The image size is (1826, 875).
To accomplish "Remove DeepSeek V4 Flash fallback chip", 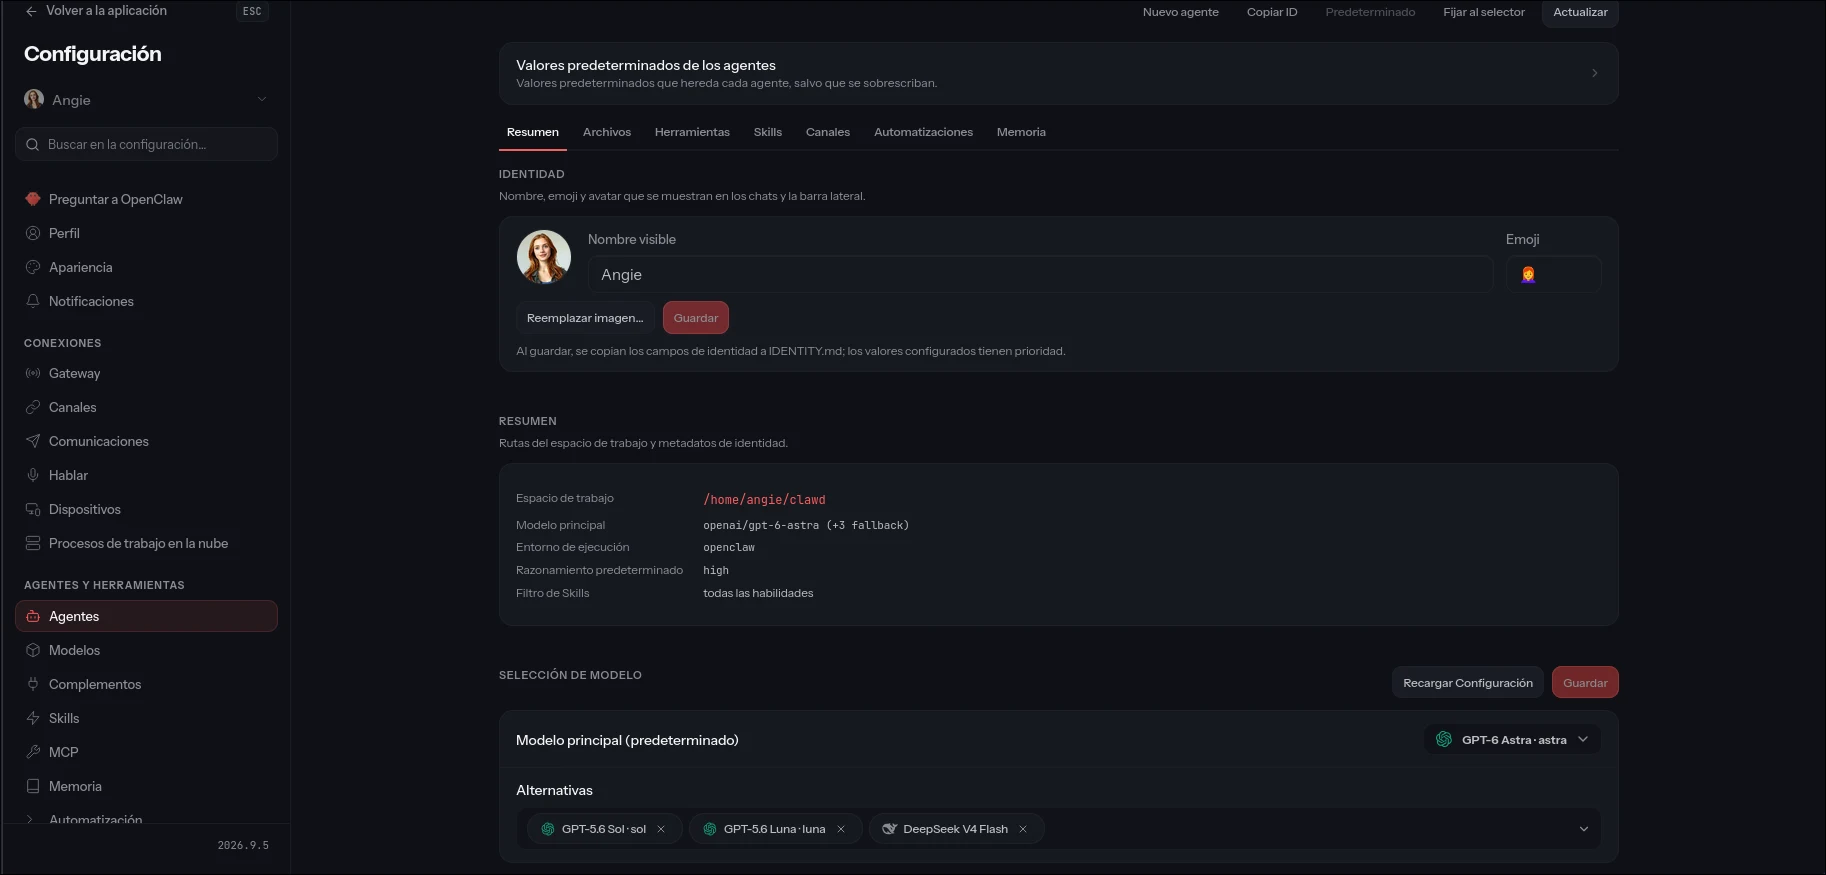I will pos(1023,829).
